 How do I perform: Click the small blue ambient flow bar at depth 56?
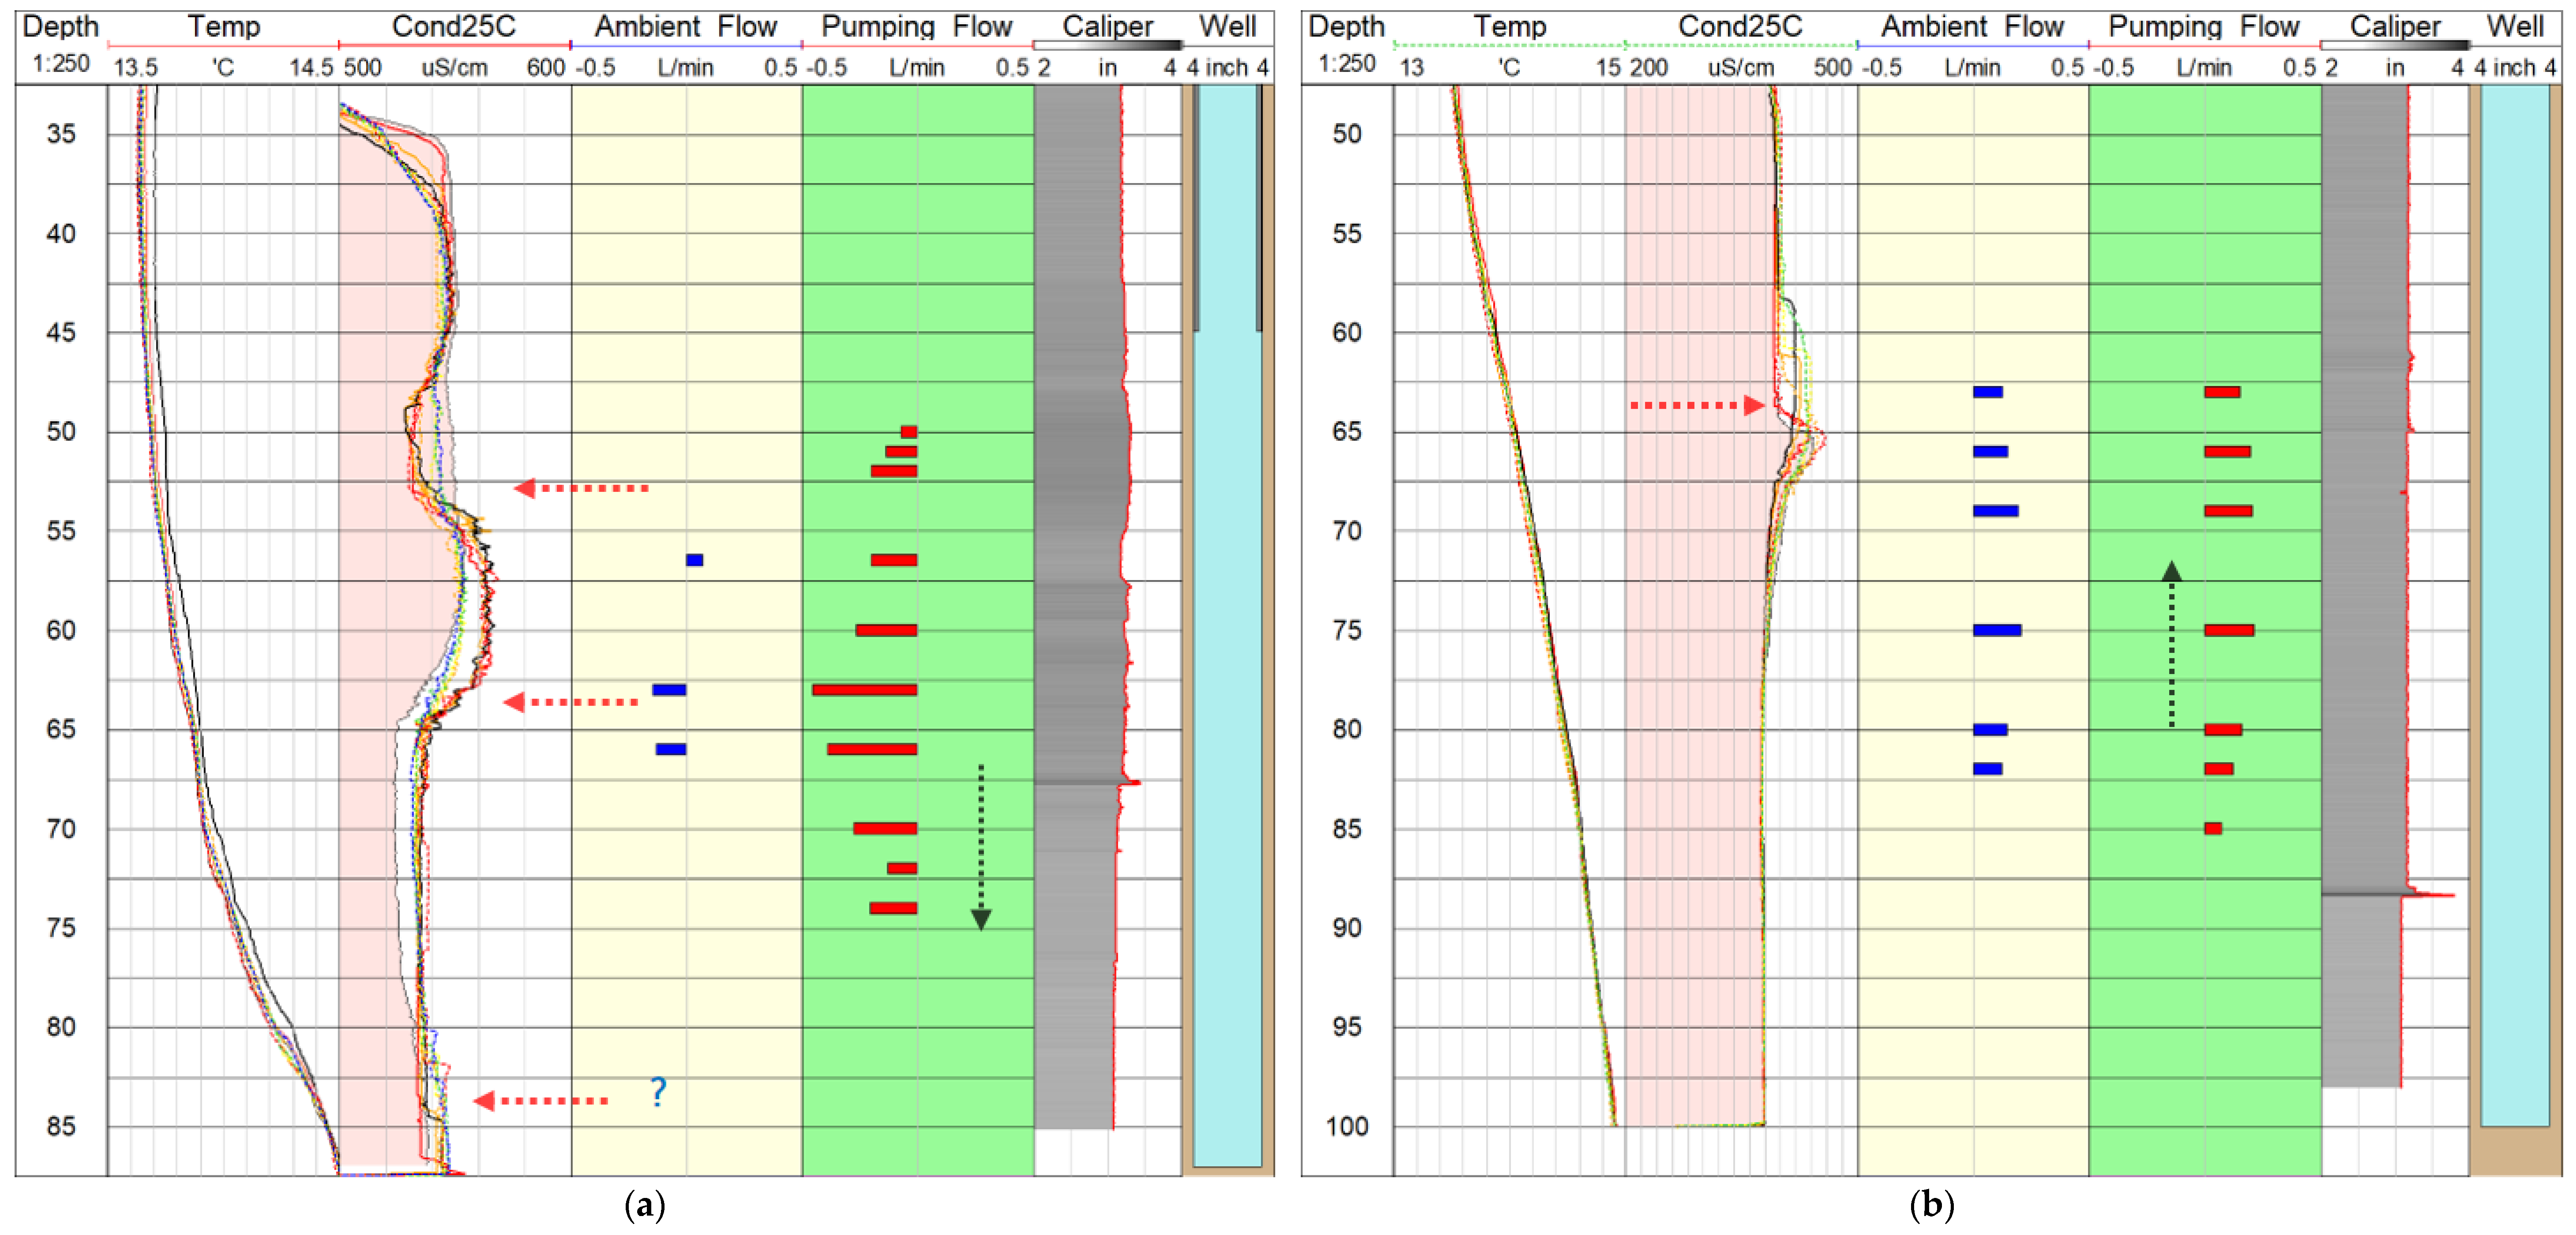pyautogui.click(x=694, y=560)
